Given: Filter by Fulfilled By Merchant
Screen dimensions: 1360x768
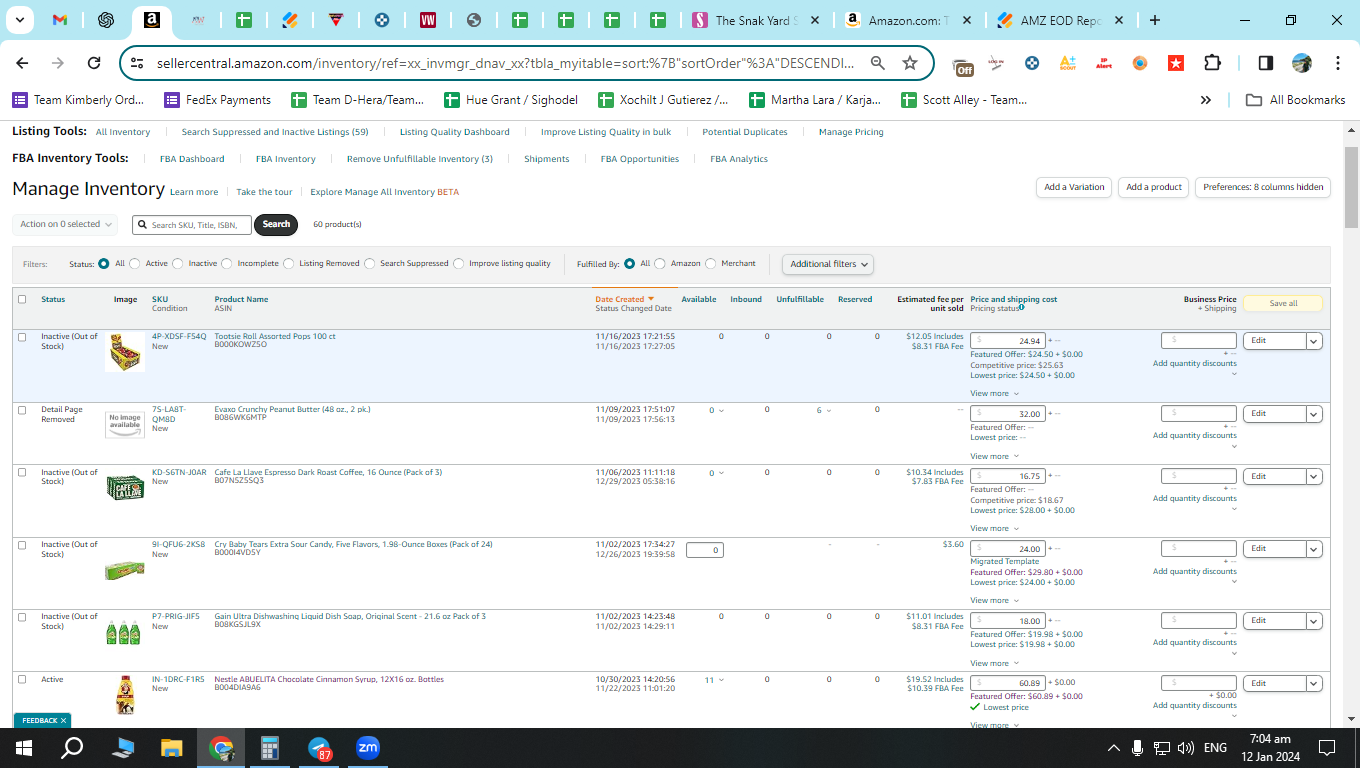Looking at the screenshot, I should [x=711, y=264].
